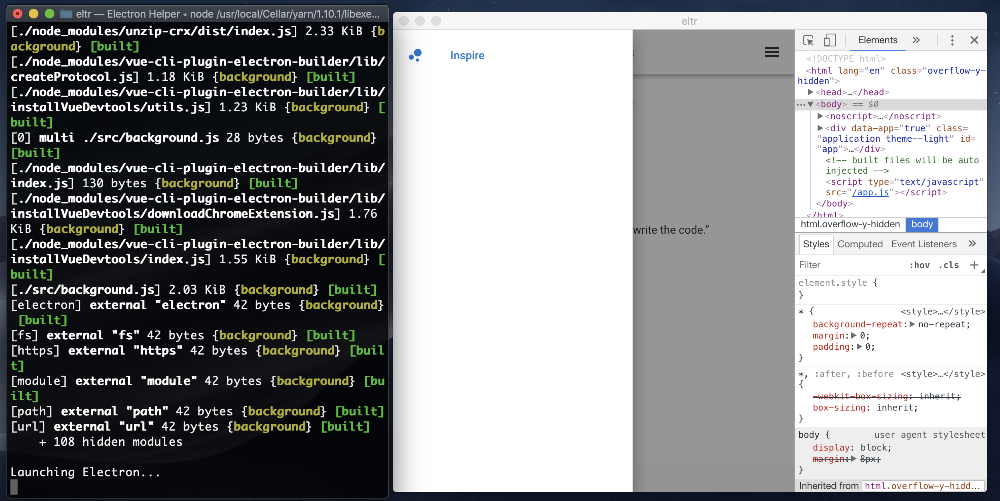Image resolution: width=1000 pixels, height=501 pixels.
Task: Activate the DevTools inspect-element picker icon
Action: point(808,40)
